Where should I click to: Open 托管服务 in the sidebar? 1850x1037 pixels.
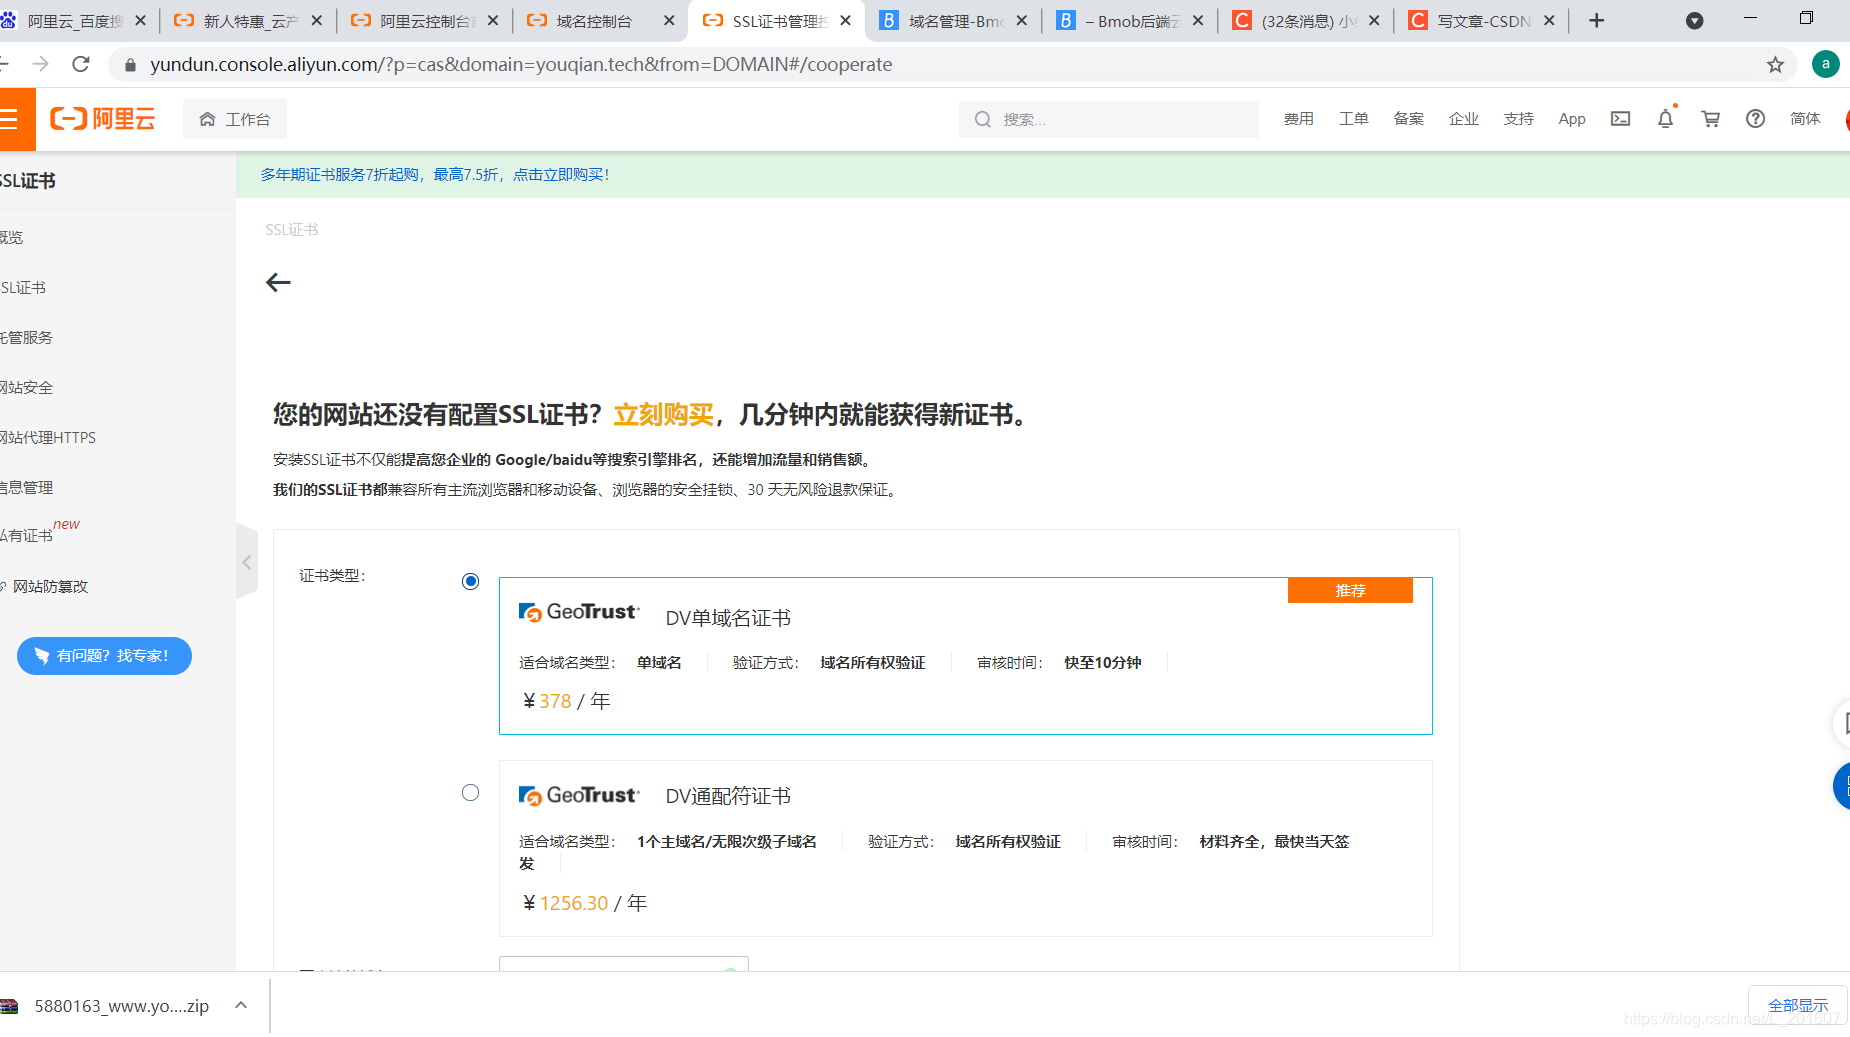[27, 338]
